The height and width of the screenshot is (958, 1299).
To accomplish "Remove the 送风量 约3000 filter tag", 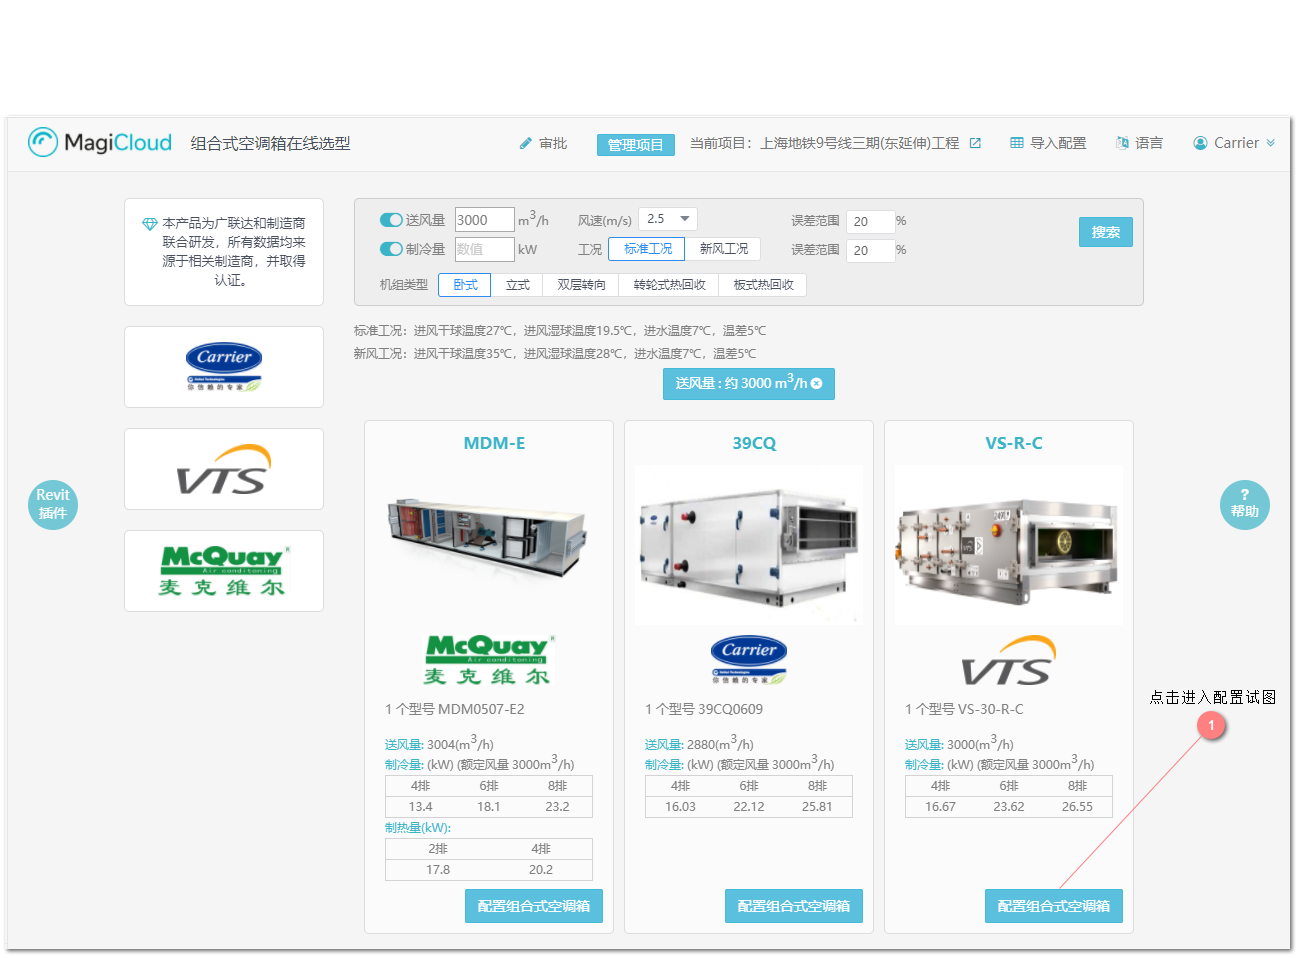I will [x=817, y=383].
